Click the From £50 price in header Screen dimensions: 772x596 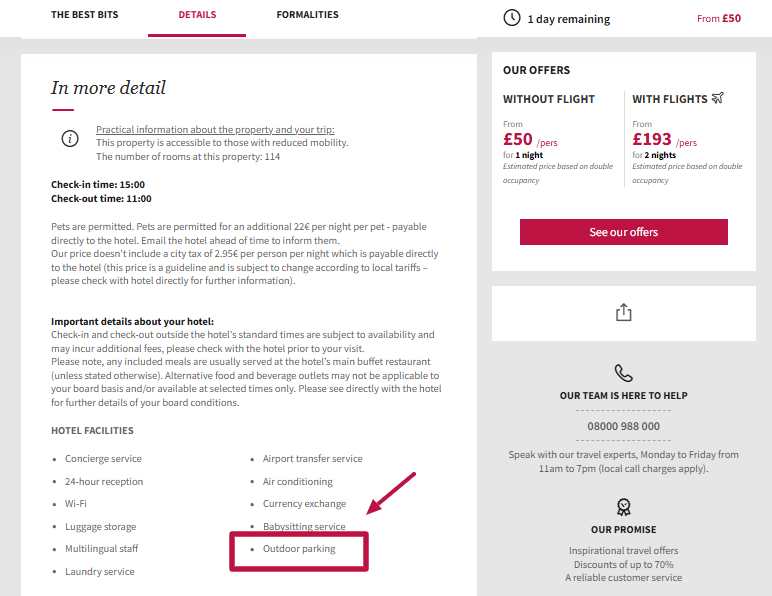click(x=718, y=18)
